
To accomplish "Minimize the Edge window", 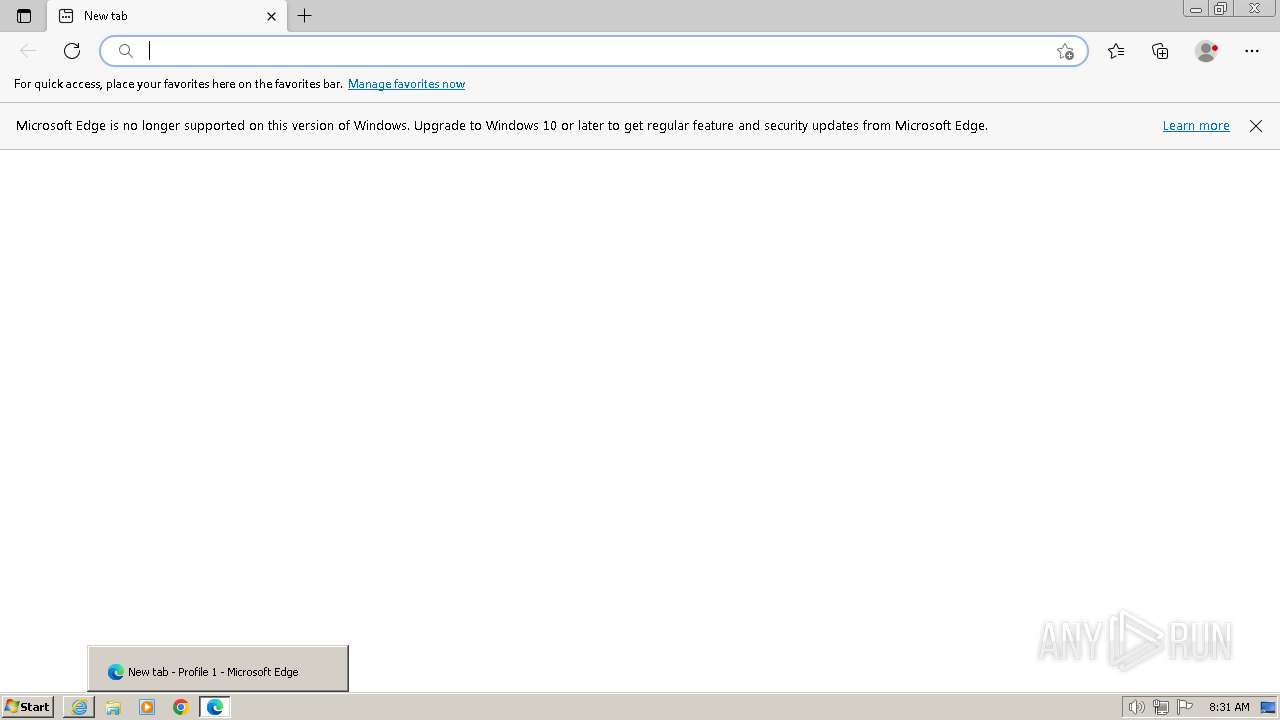I will coord(1195,9).
